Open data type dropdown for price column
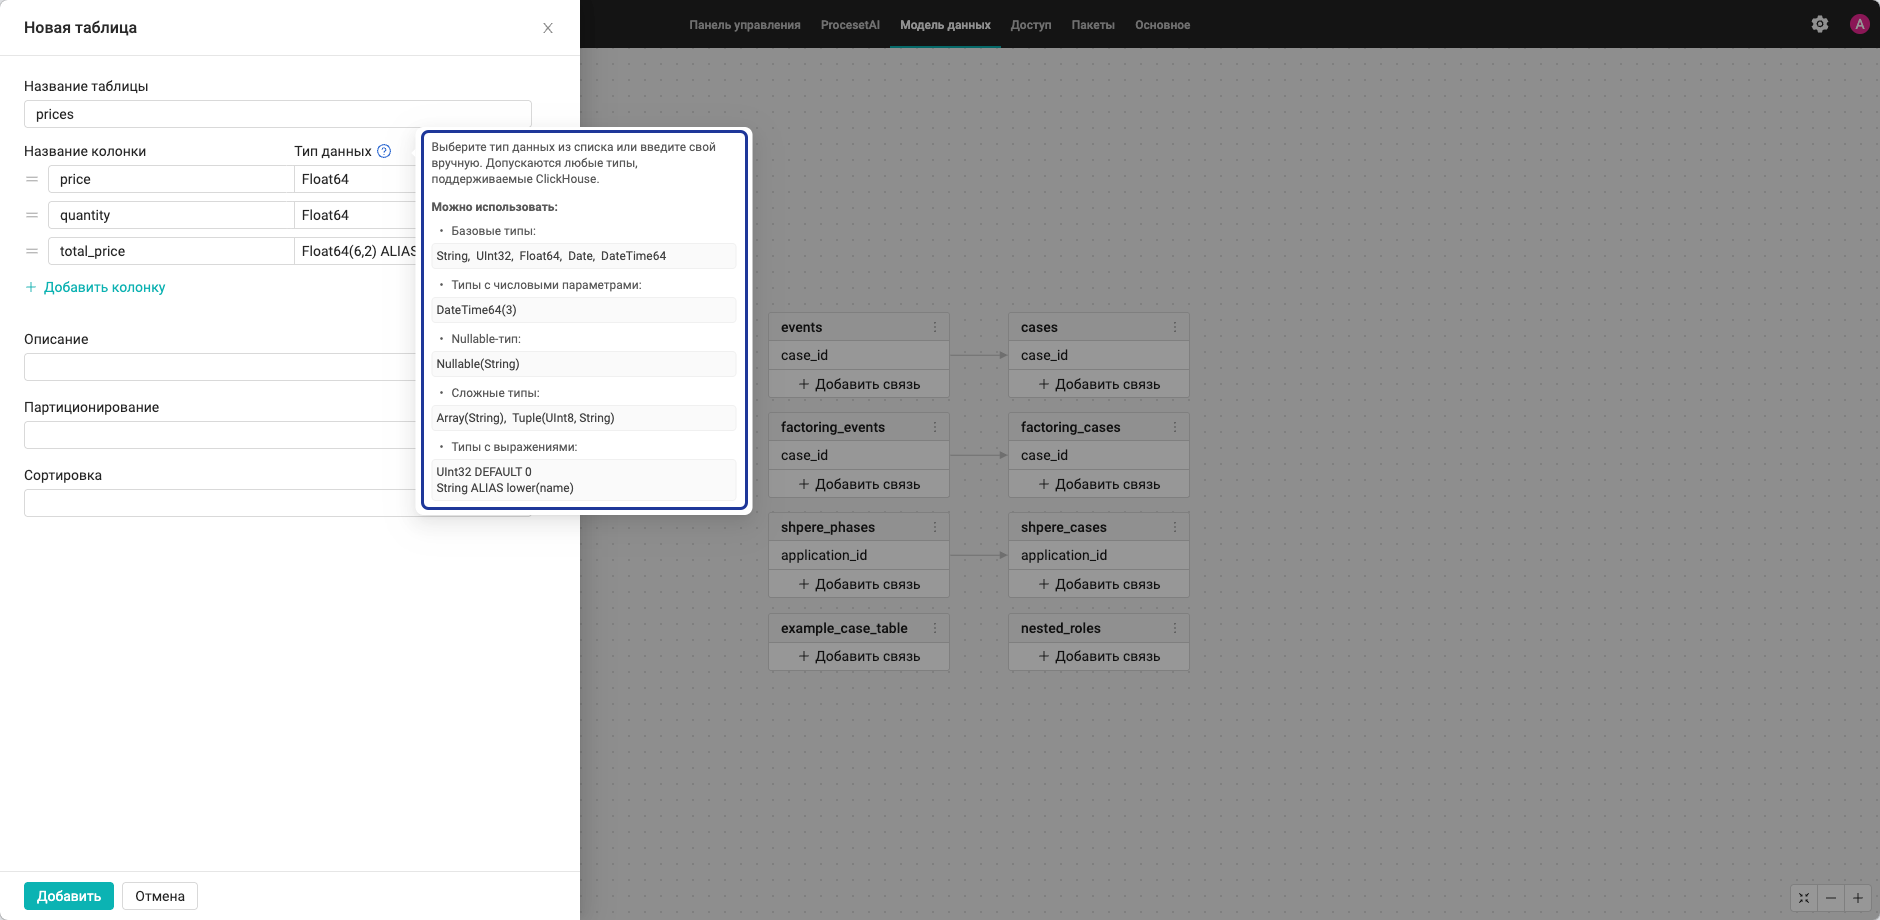 click(x=356, y=179)
